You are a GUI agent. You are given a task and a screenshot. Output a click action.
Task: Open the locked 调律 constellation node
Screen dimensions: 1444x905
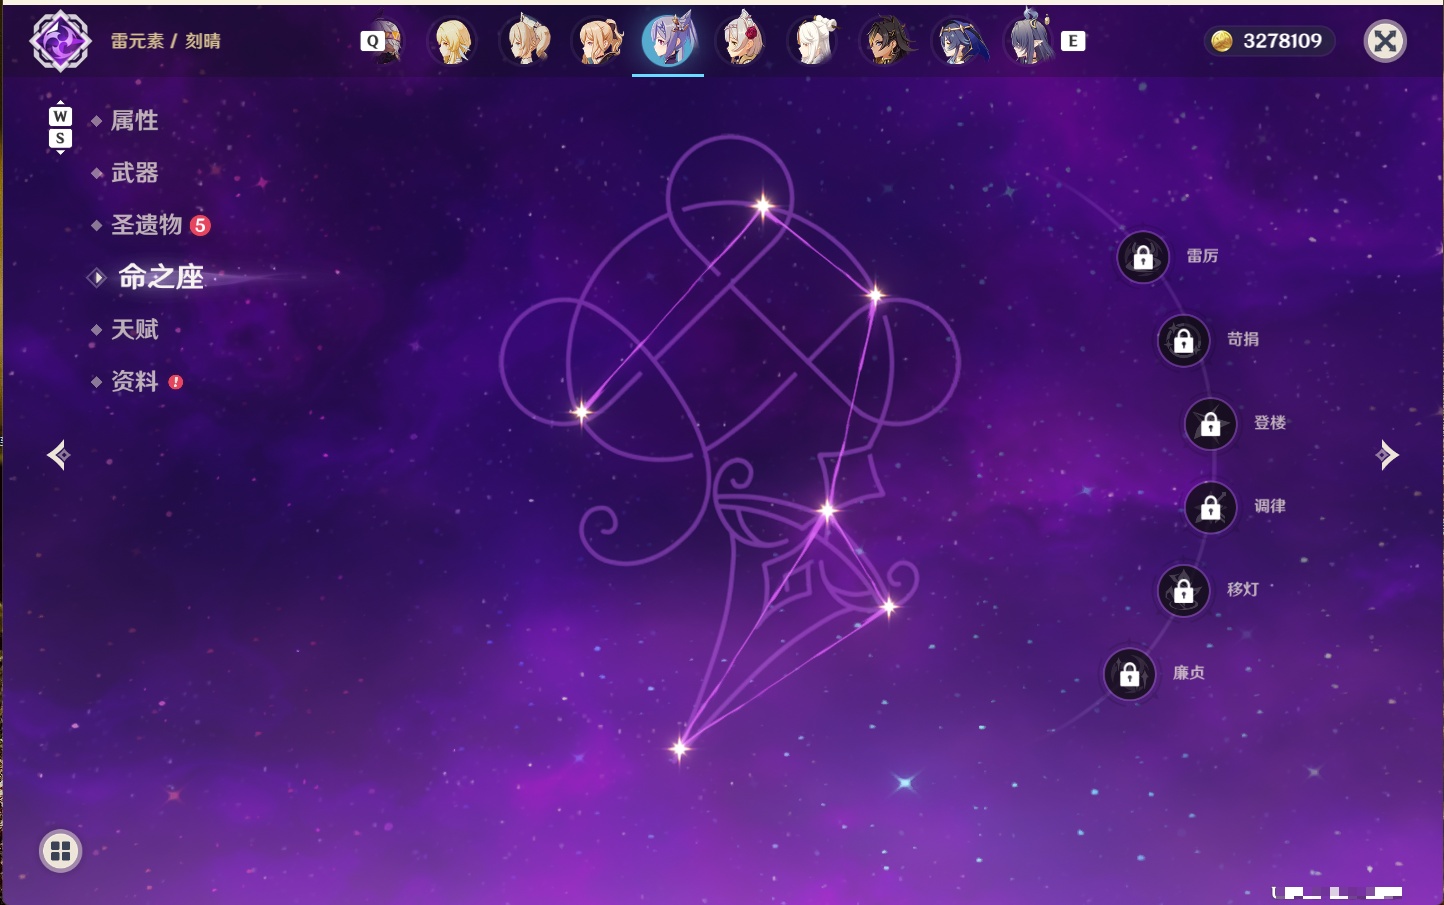tap(1211, 507)
